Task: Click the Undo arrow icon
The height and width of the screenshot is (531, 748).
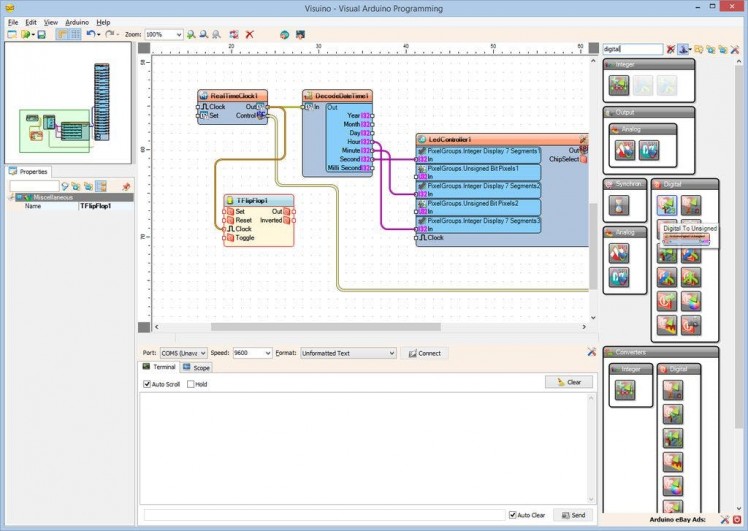Action: coord(90,34)
